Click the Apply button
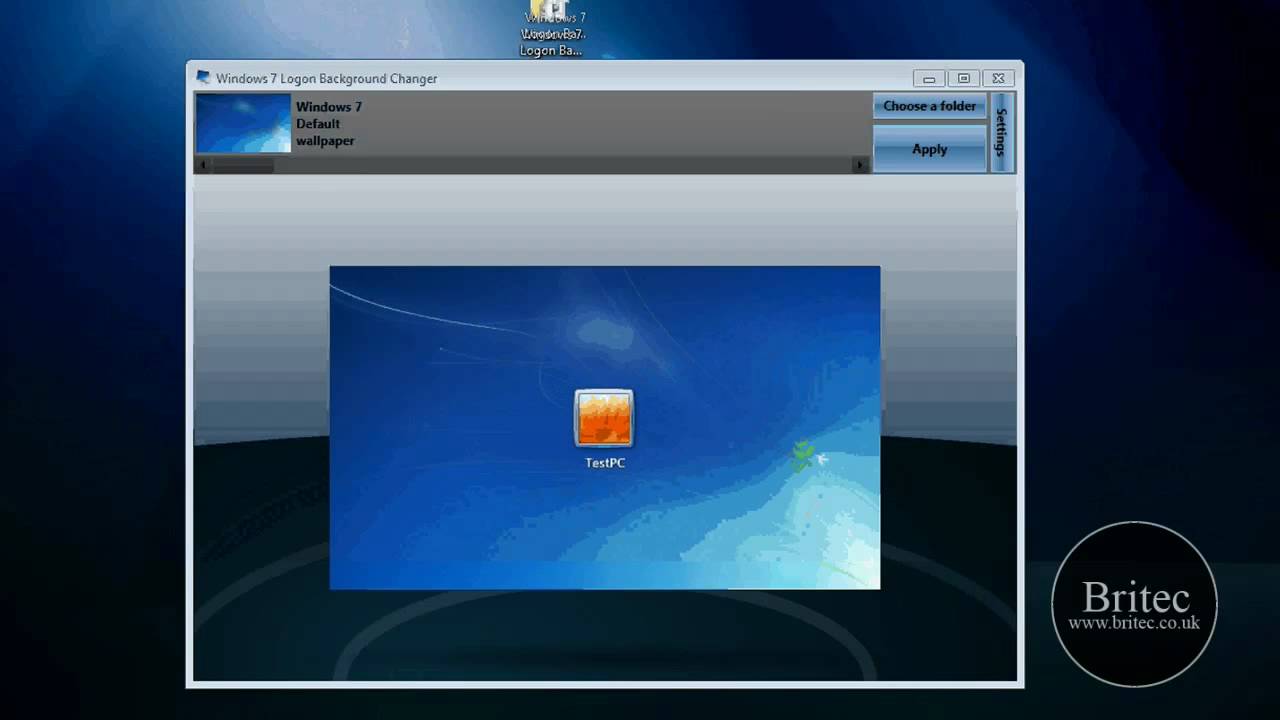Image resolution: width=1280 pixels, height=720 pixels. pos(929,149)
